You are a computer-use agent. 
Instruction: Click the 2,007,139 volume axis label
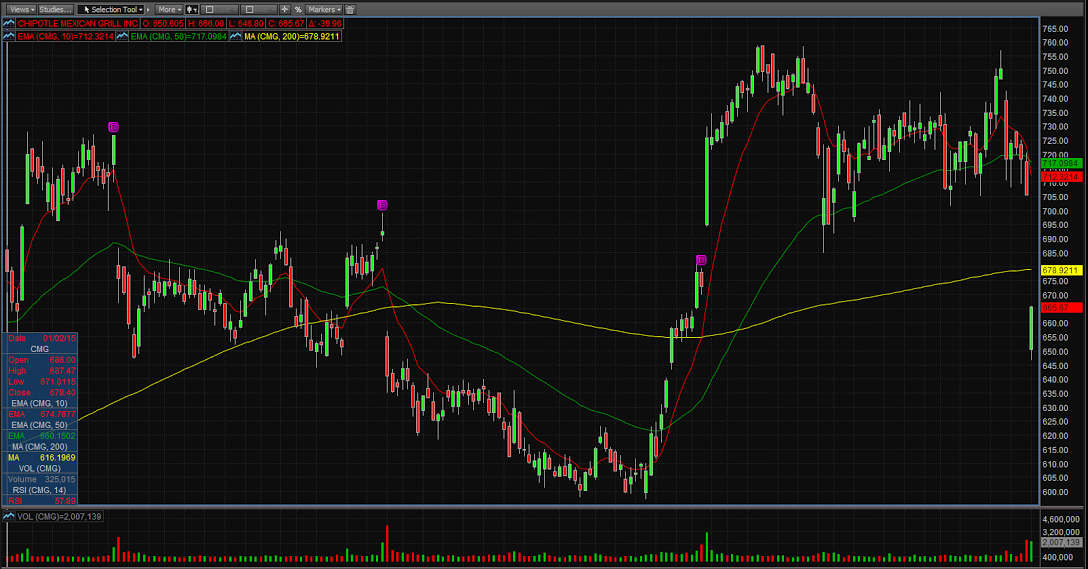click(x=1061, y=542)
